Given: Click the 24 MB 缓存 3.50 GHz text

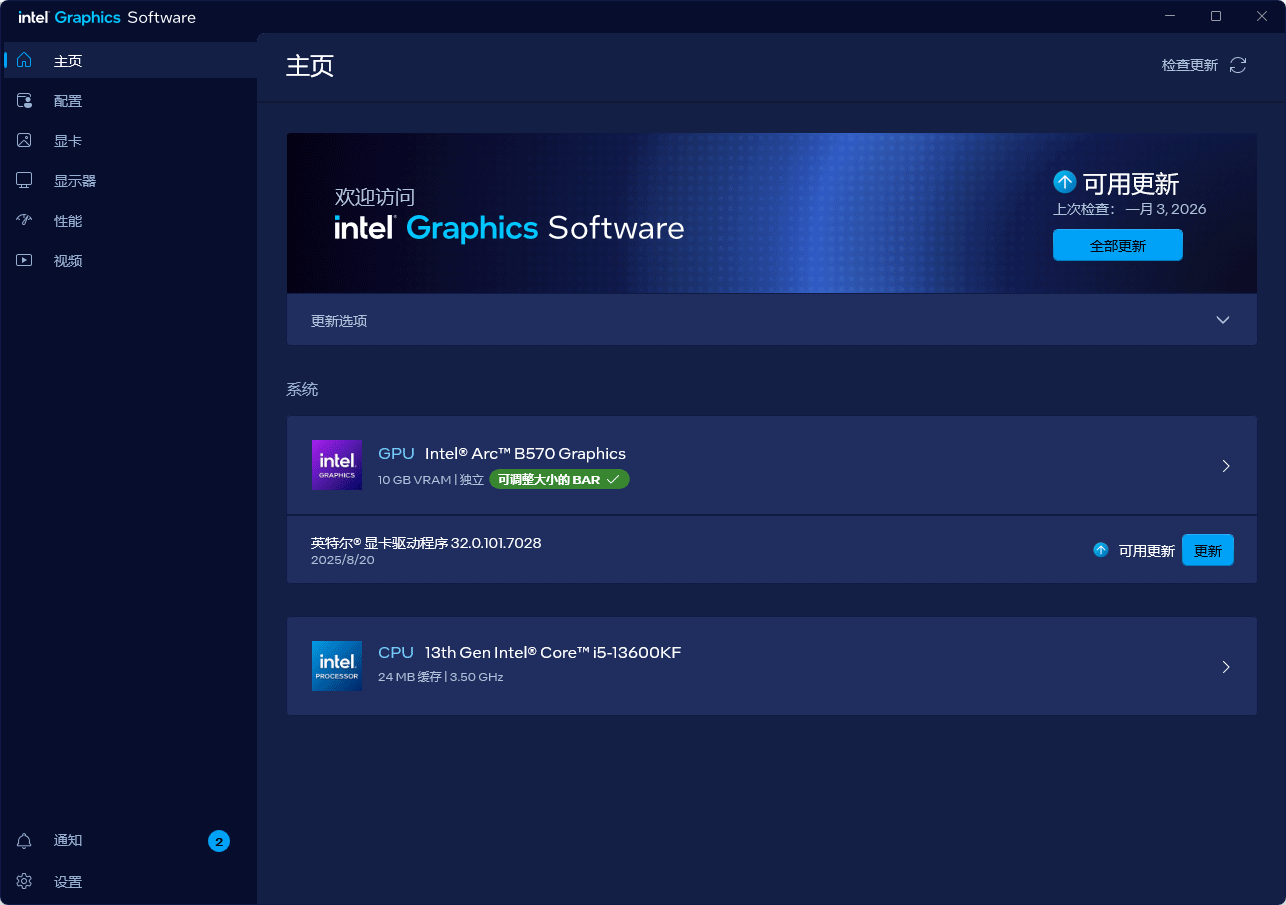Looking at the screenshot, I should click(x=441, y=677).
